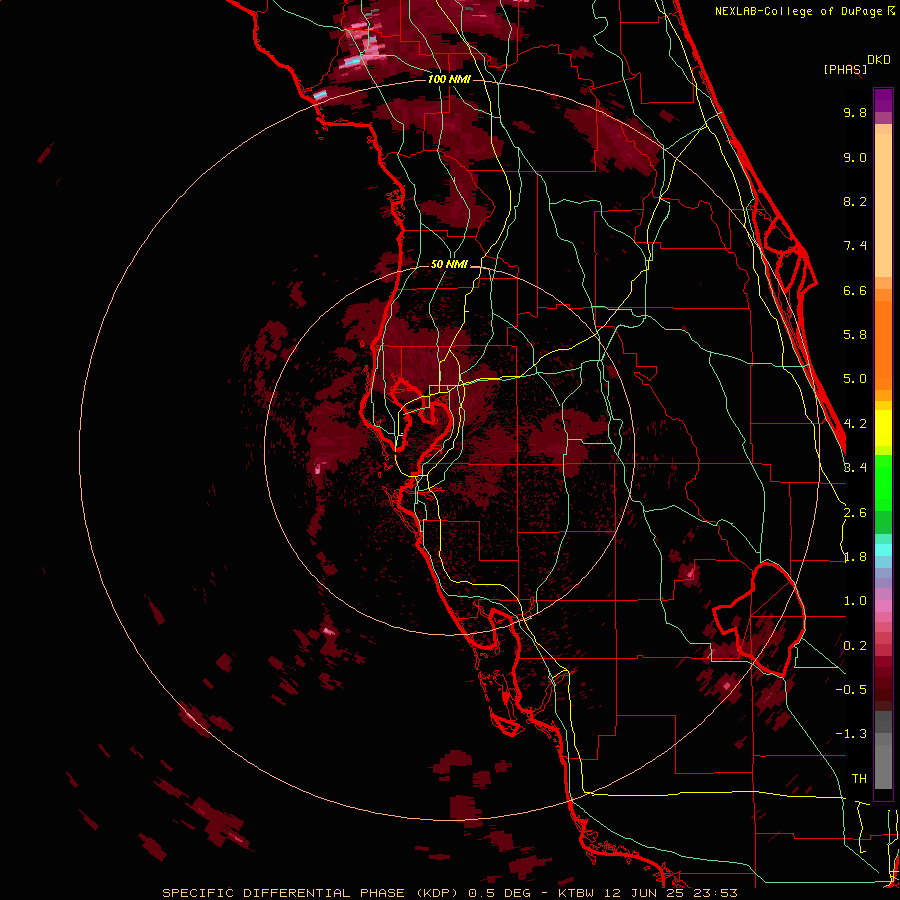The image size is (900, 900).
Task: Select the "[PHAS]" units label
Action: 845,69
